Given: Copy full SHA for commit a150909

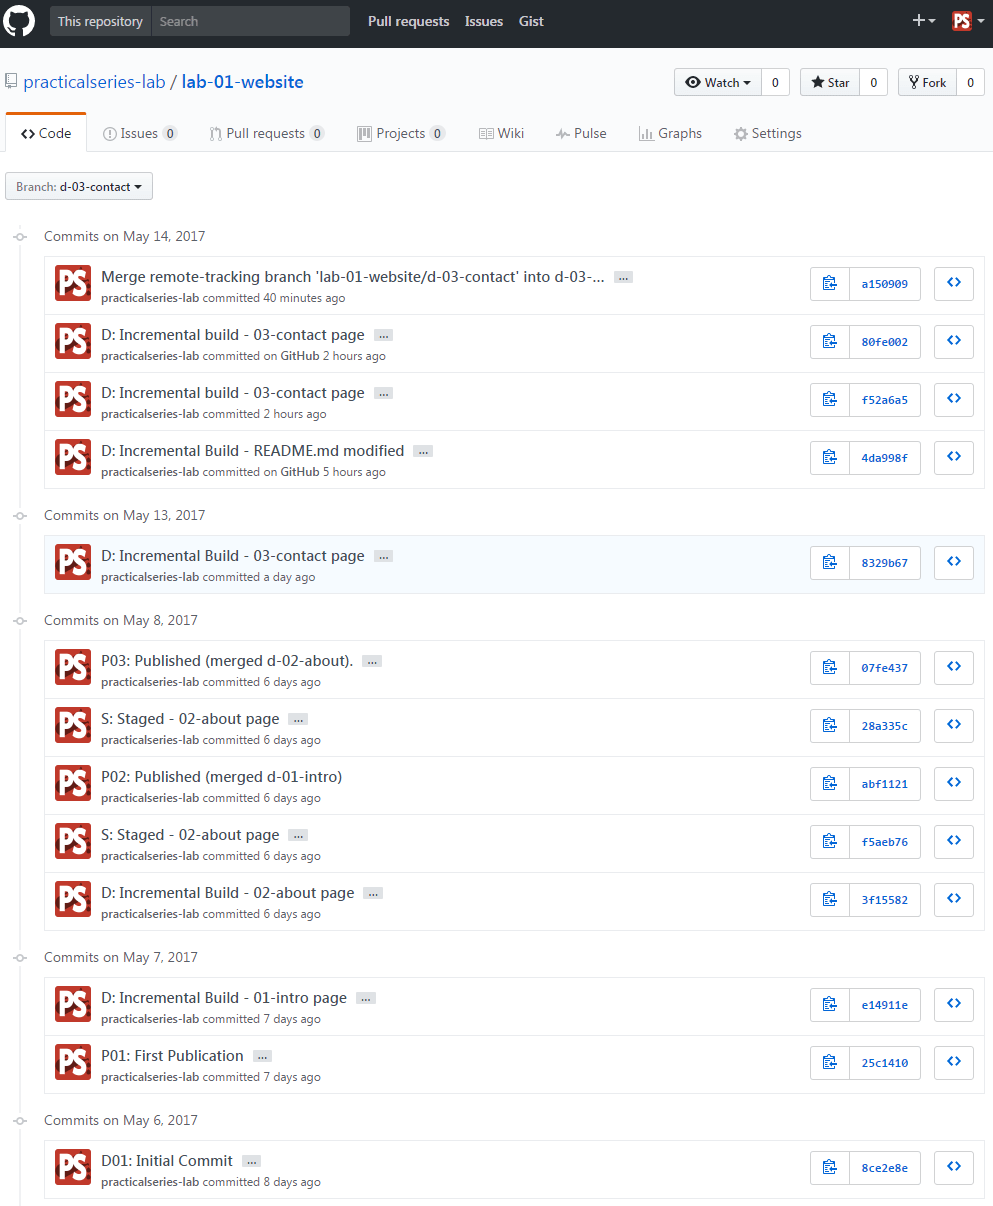Looking at the screenshot, I should (x=830, y=284).
